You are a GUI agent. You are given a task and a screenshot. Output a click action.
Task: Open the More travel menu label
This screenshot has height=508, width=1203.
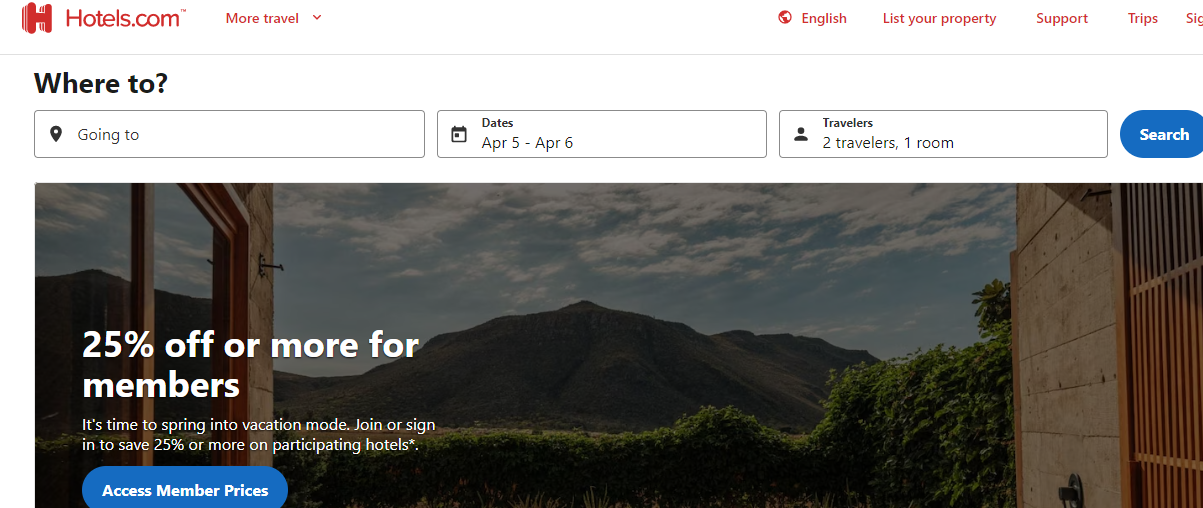click(262, 18)
